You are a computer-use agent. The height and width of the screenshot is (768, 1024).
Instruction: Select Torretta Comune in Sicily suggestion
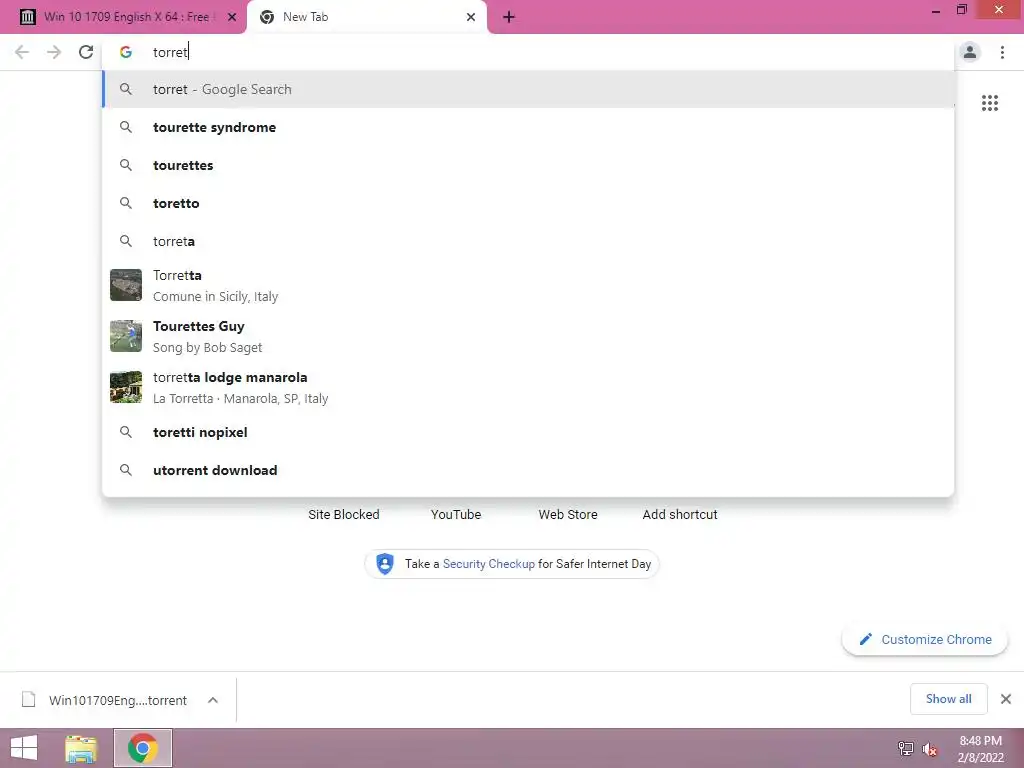pyautogui.click(x=528, y=285)
